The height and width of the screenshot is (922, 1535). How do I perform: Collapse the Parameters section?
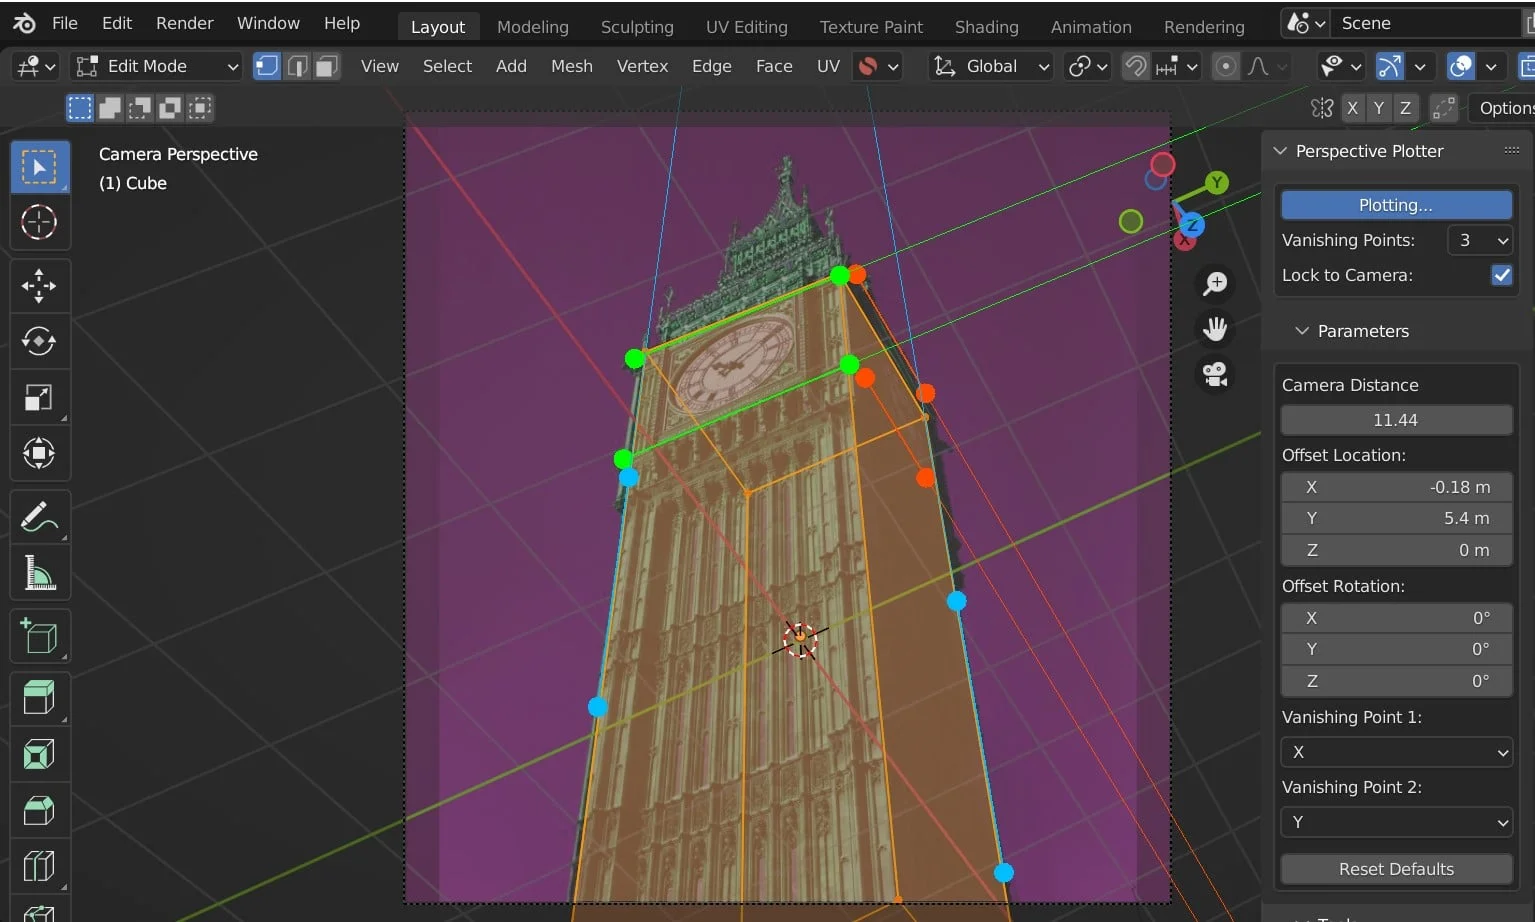(1302, 330)
